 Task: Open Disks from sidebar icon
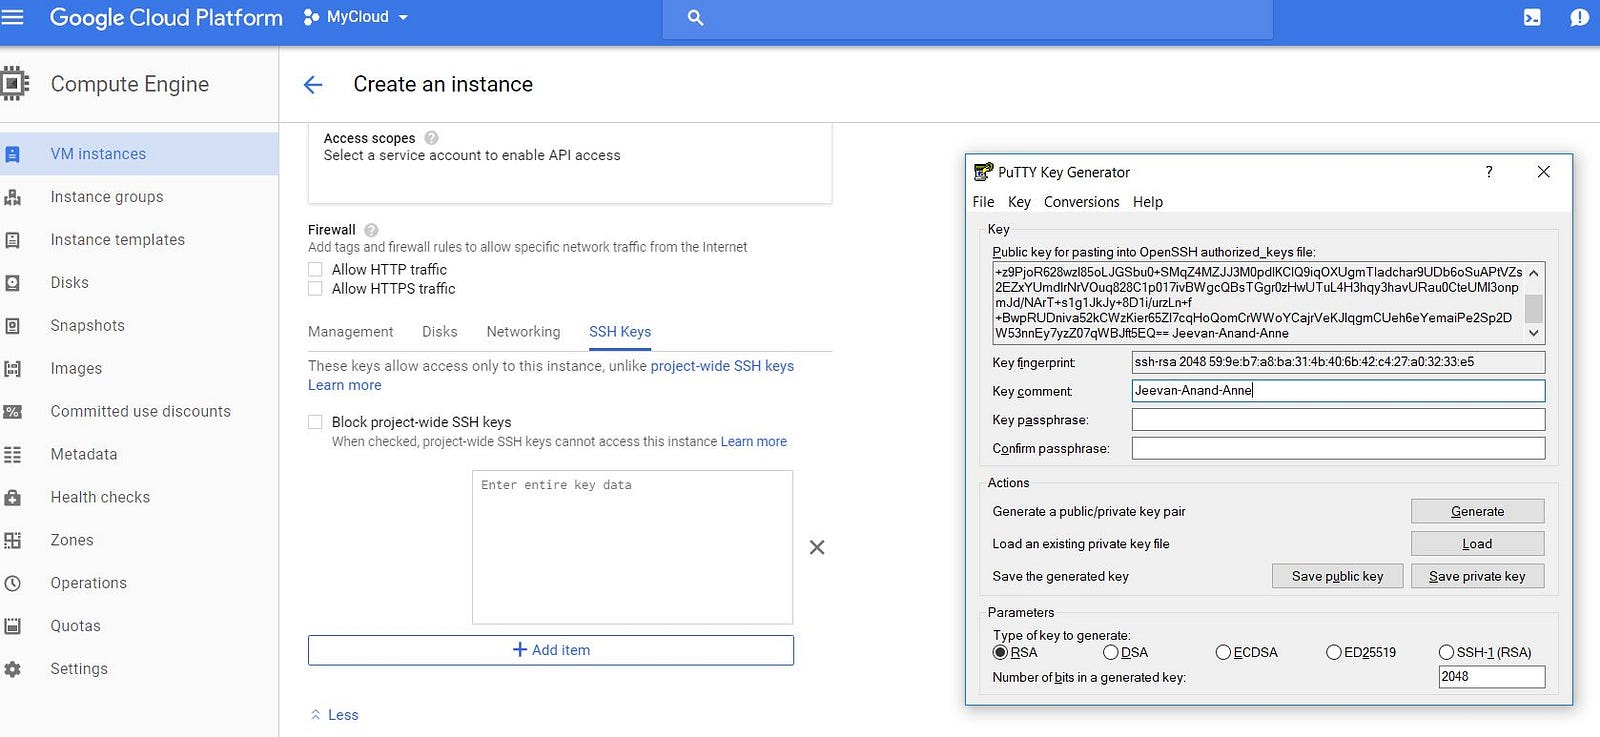click(x=13, y=283)
